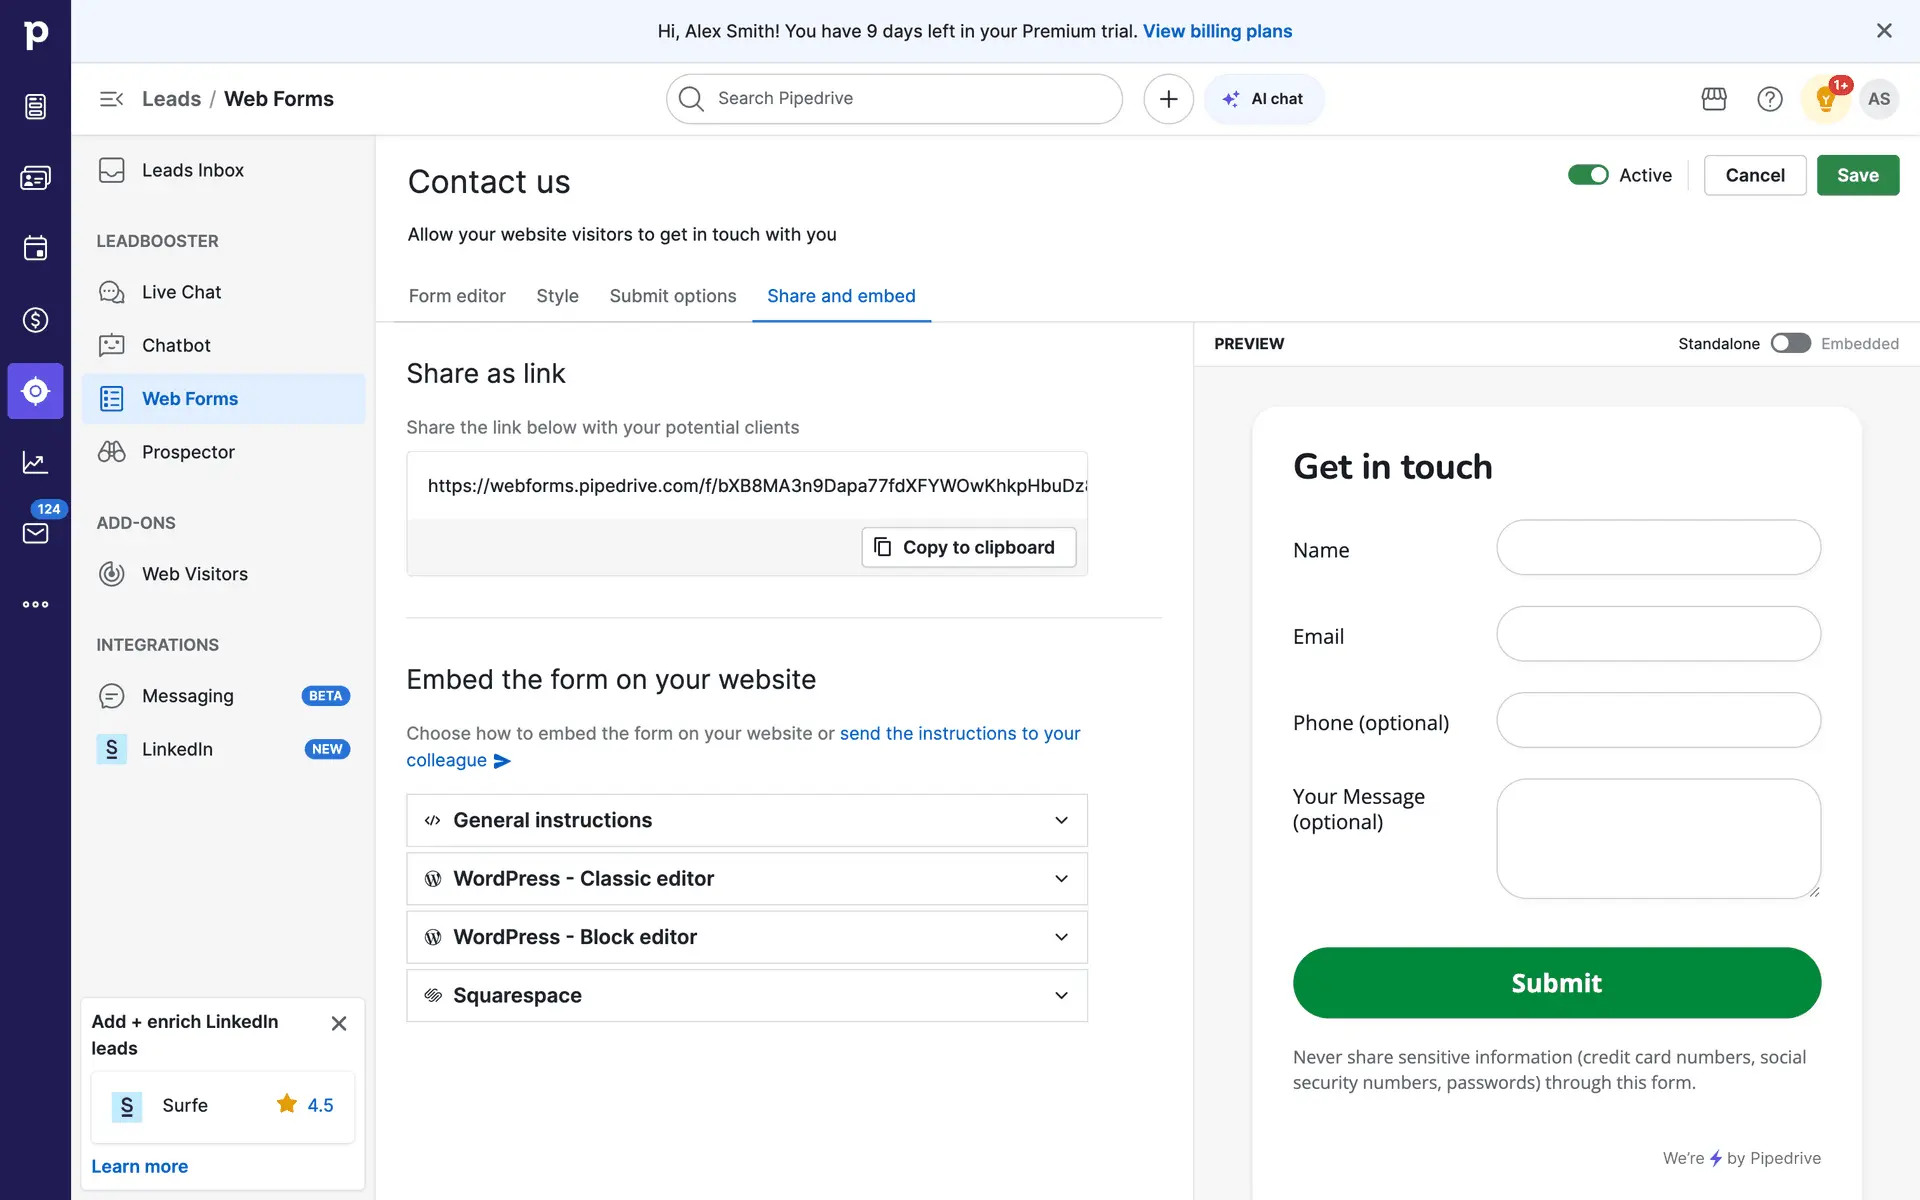Screen dimensions: 1920x1200
Task: Open the Insights chart icon in sidebar
Action: 35,462
